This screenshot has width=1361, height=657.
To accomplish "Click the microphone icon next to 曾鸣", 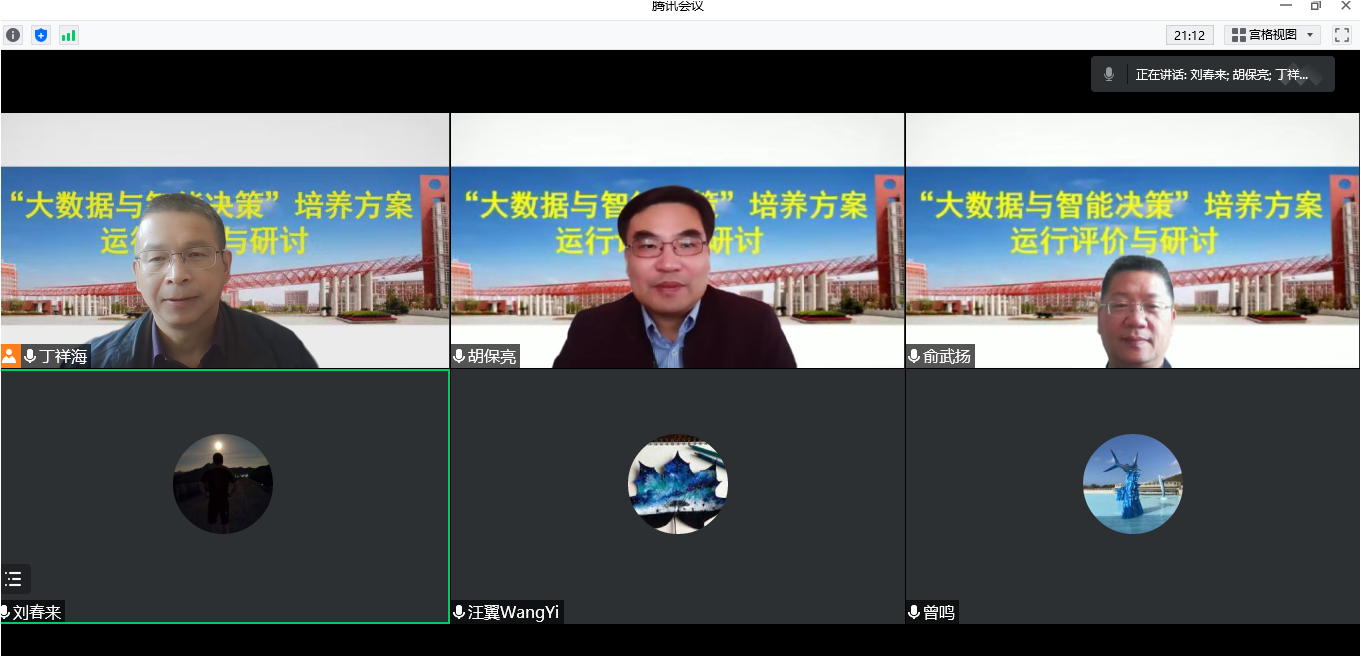I will tap(914, 612).
